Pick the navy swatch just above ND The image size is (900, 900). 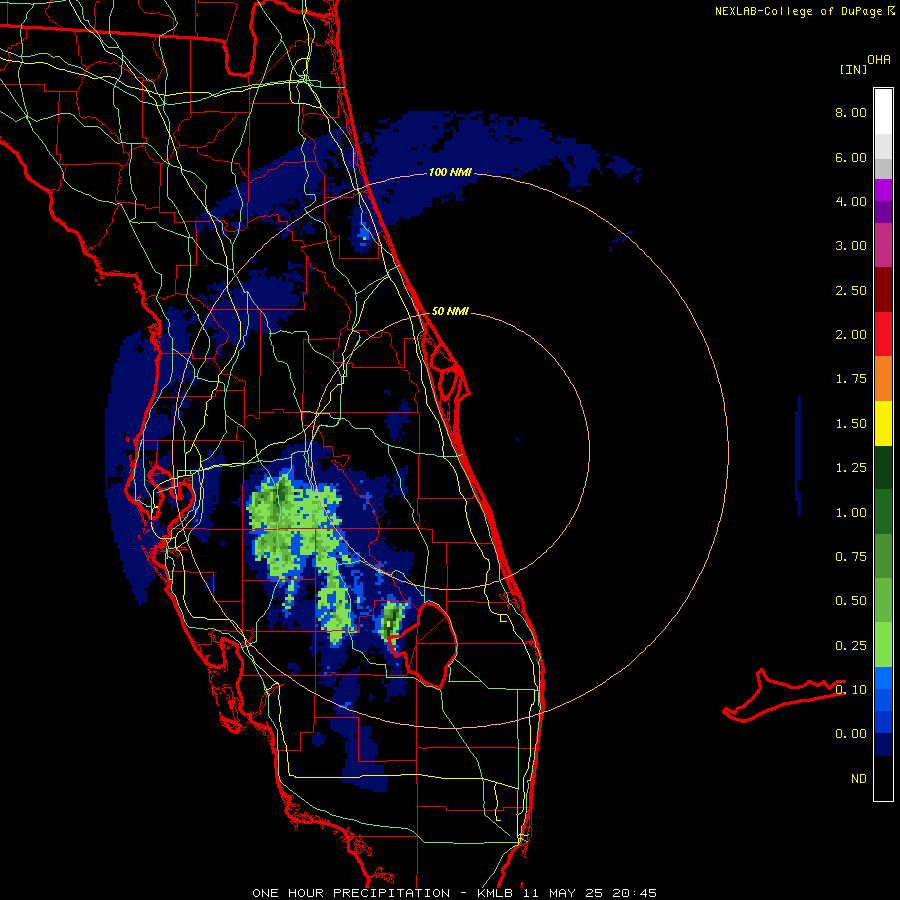[883, 744]
